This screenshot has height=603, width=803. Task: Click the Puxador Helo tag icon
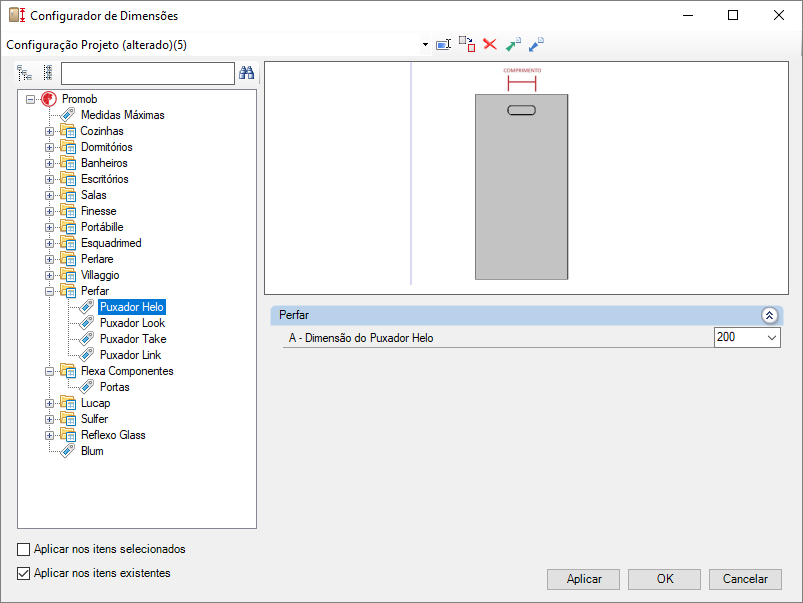87,307
